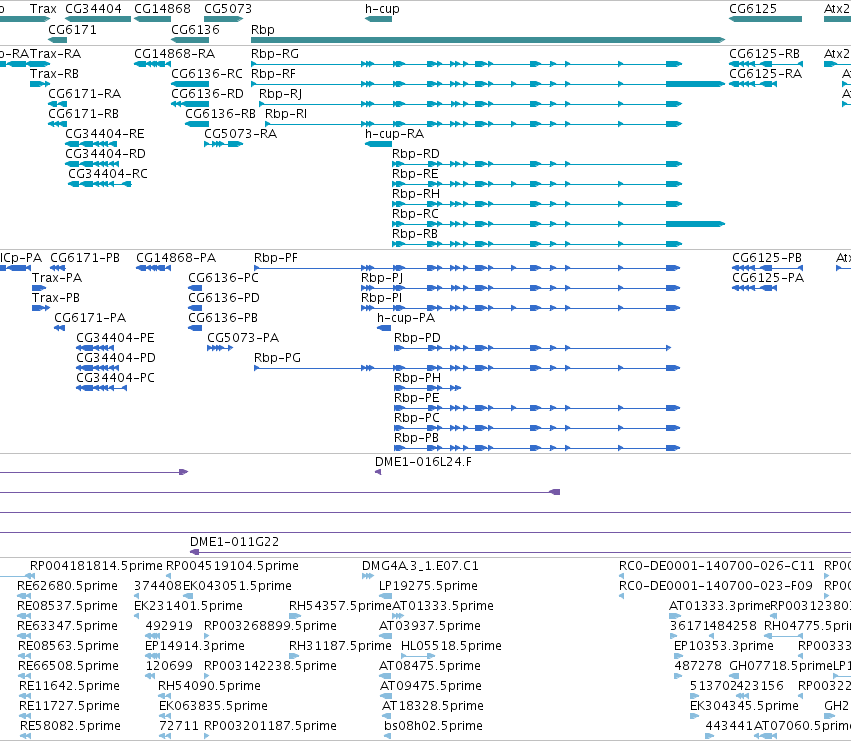Screen dimensions: 851x741
Task: Click protein Rbp-PB label
Action: point(416,439)
